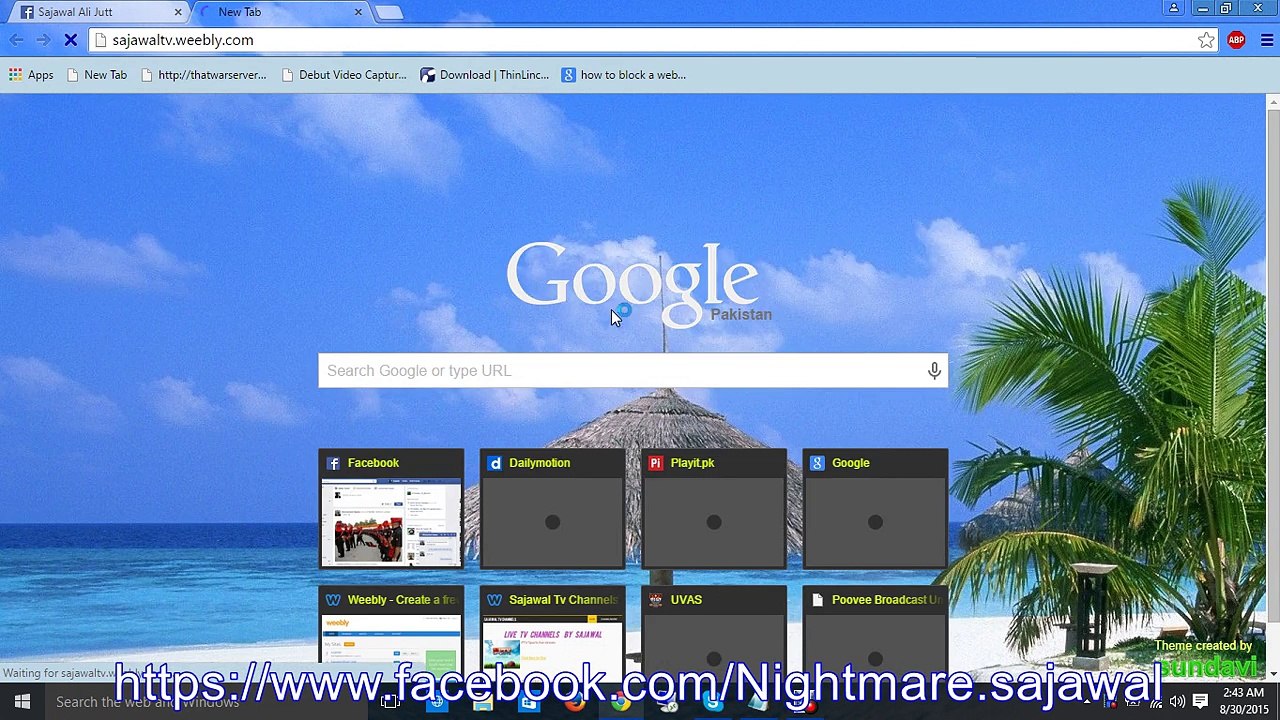This screenshot has height=720, width=1280.
Task: Open the Apps grid in bookmarks bar
Action: coord(31,75)
